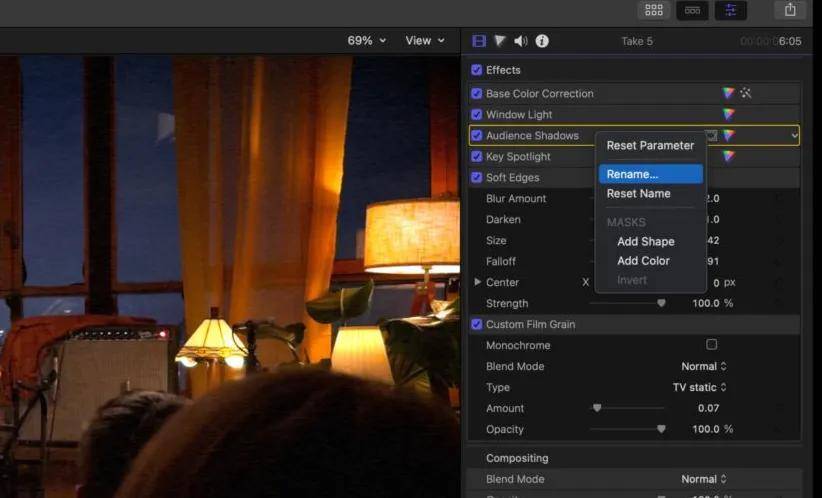Select the Darken parameter label
Image resolution: width=822 pixels, height=498 pixels.
(503, 220)
